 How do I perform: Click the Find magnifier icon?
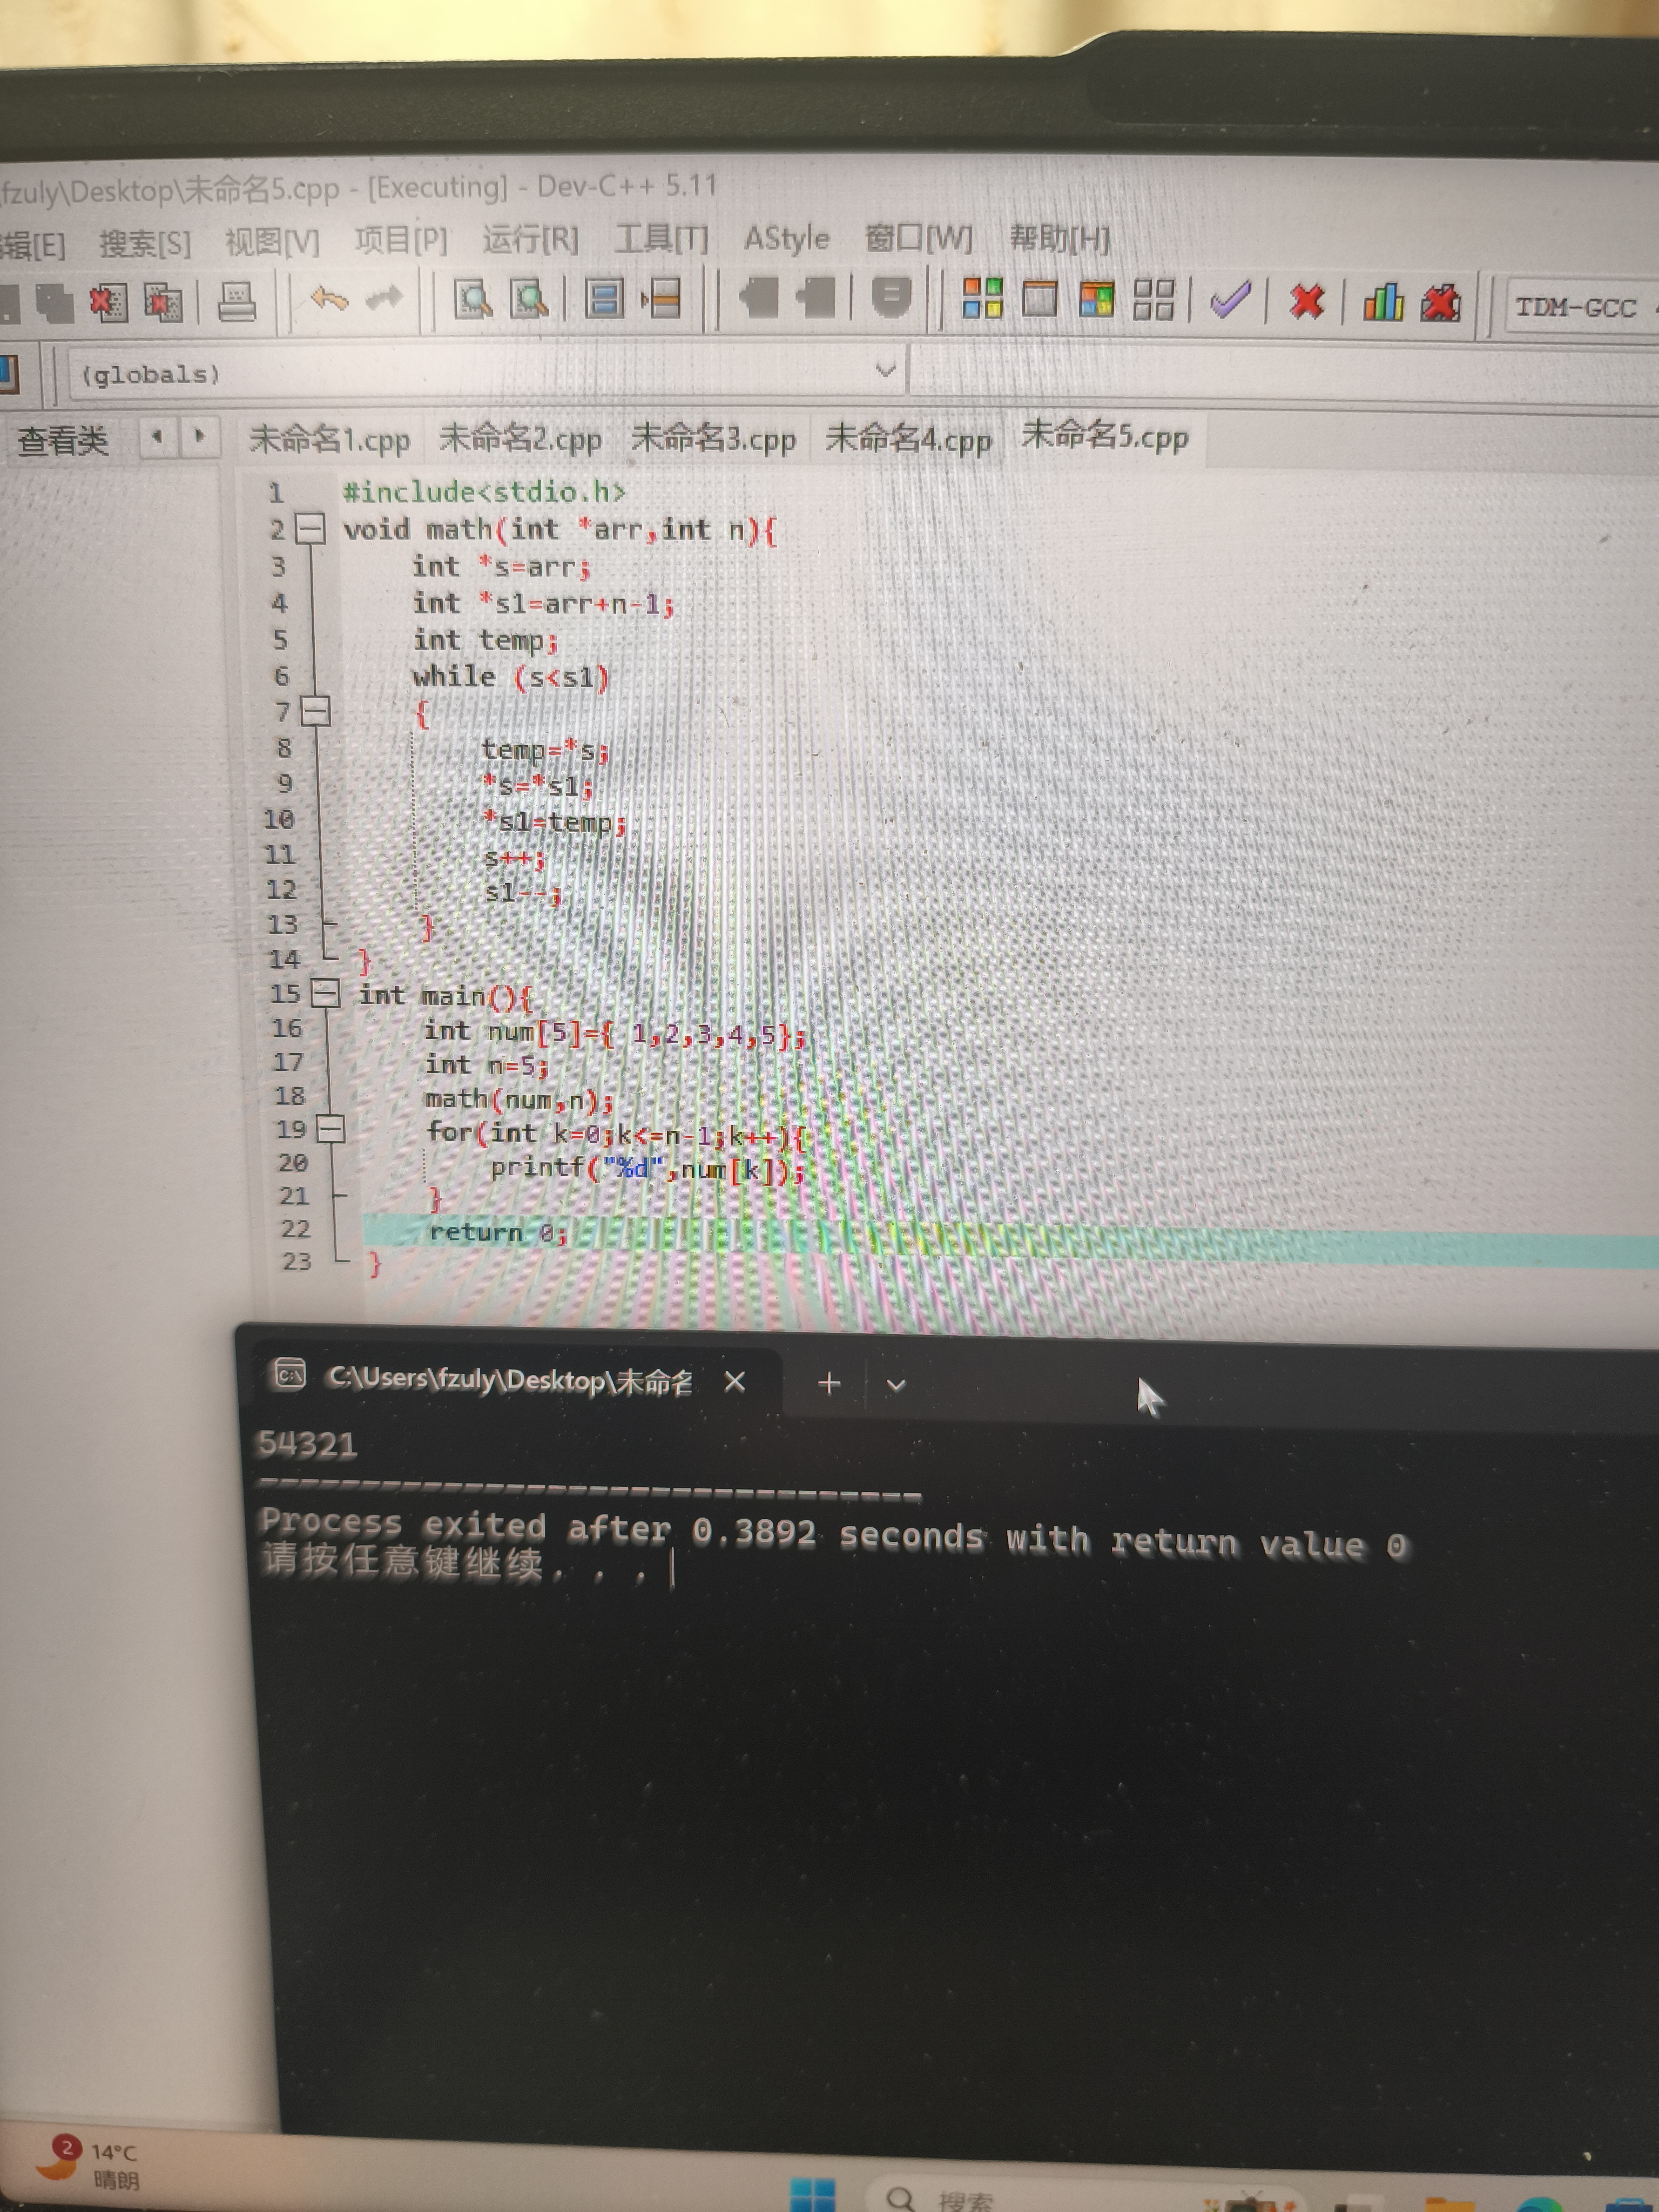pyautogui.click(x=473, y=299)
